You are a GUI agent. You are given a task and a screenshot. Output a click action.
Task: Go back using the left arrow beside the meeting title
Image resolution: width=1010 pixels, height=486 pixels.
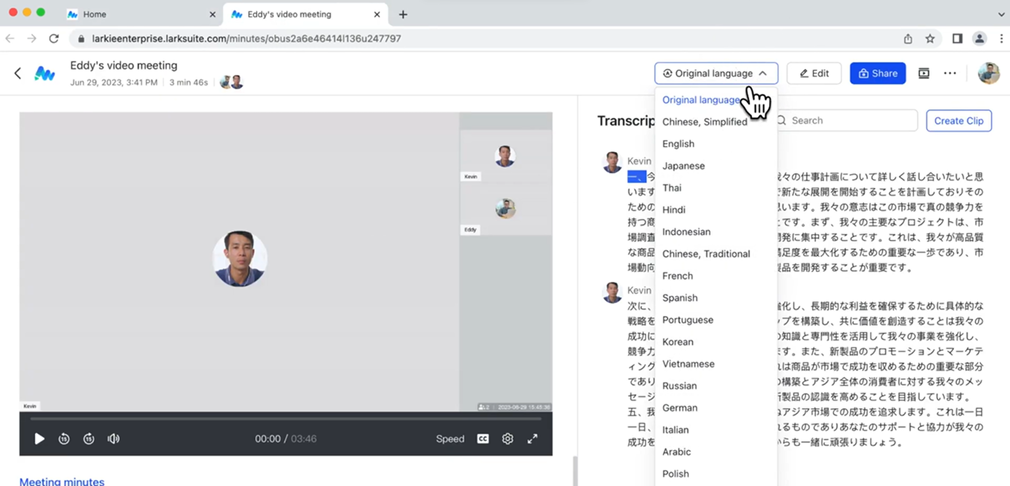pos(18,73)
